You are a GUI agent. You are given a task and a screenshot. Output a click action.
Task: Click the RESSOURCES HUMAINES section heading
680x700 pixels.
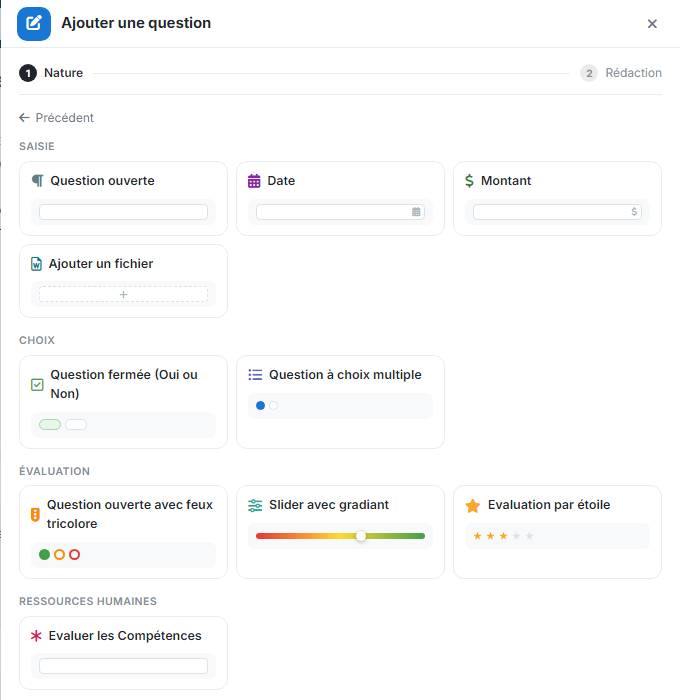[x=88, y=601]
